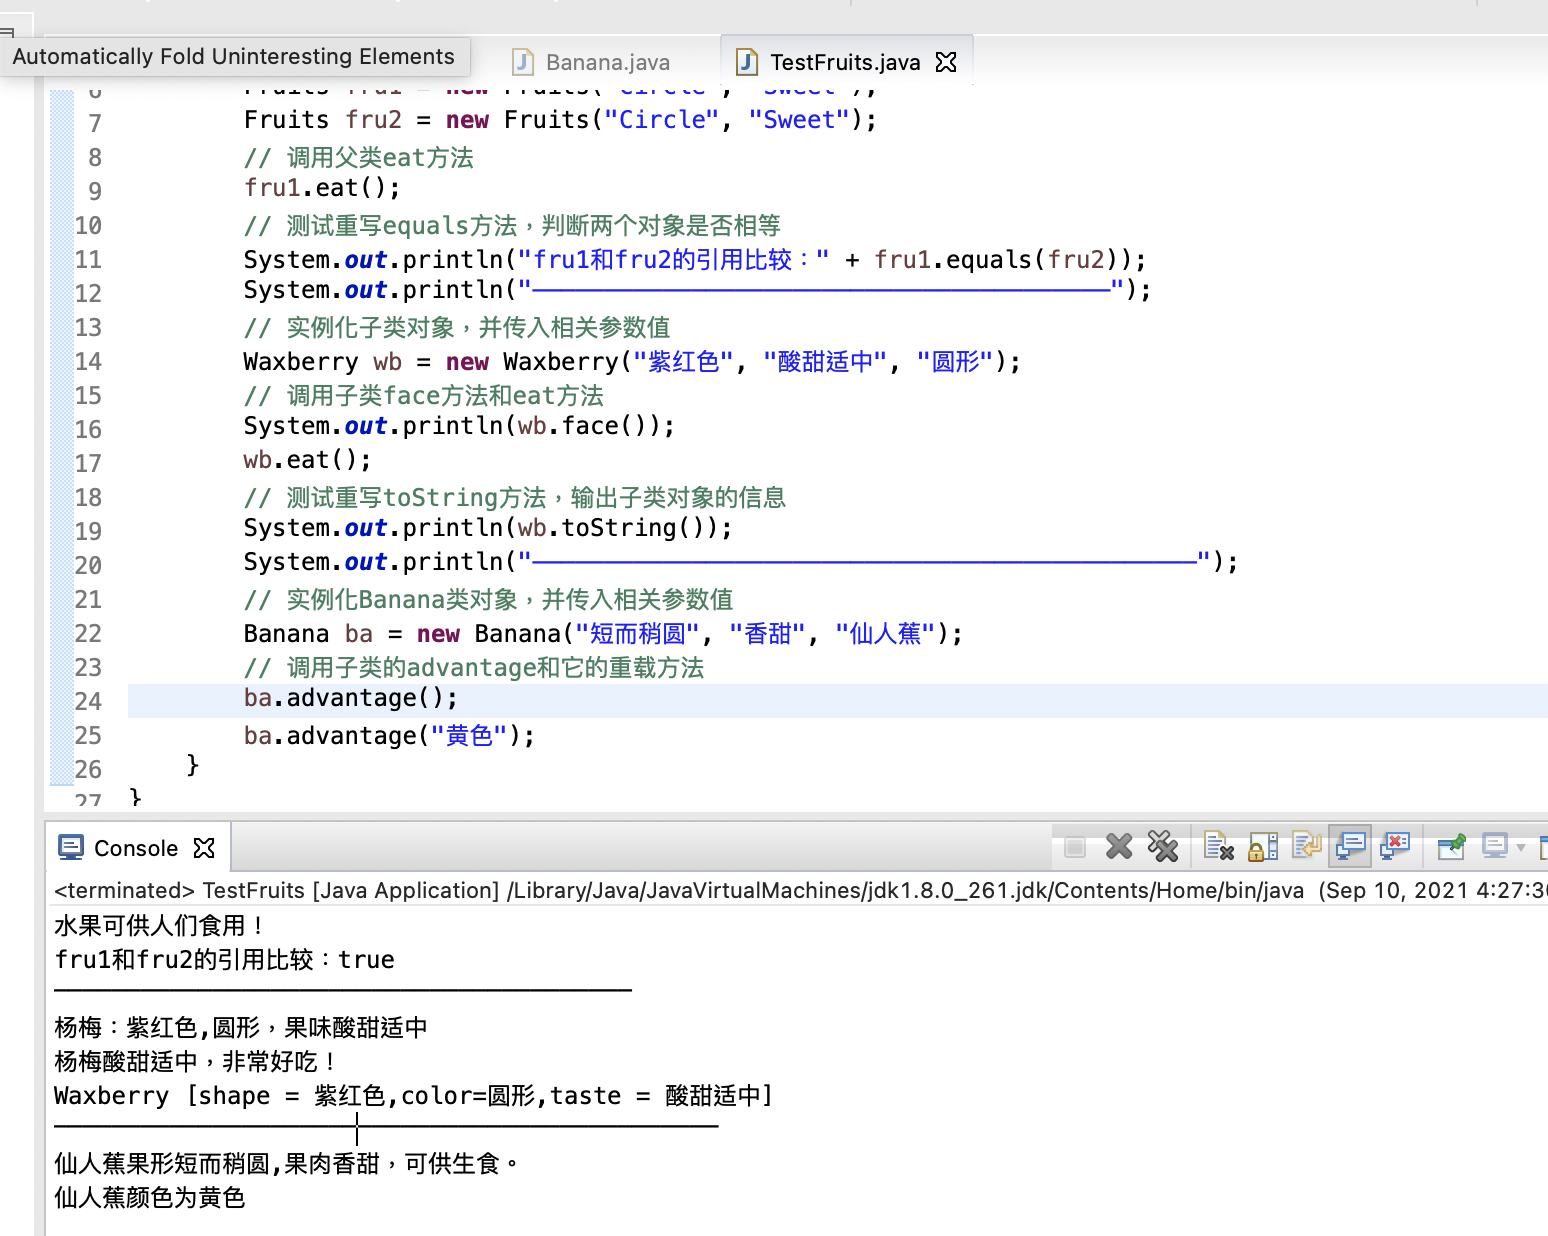Clear the Console output

(x=1218, y=847)
